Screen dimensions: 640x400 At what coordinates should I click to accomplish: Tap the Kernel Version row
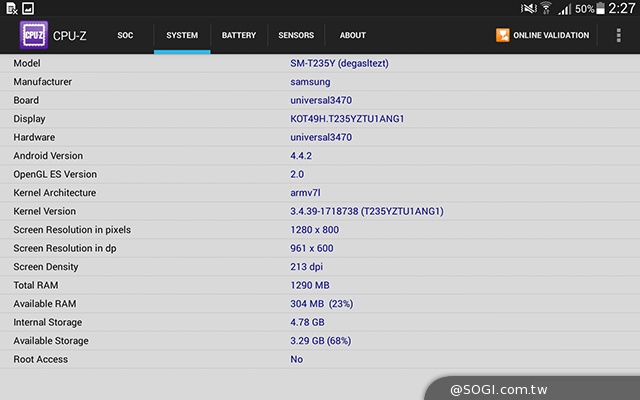click(320, 211)
